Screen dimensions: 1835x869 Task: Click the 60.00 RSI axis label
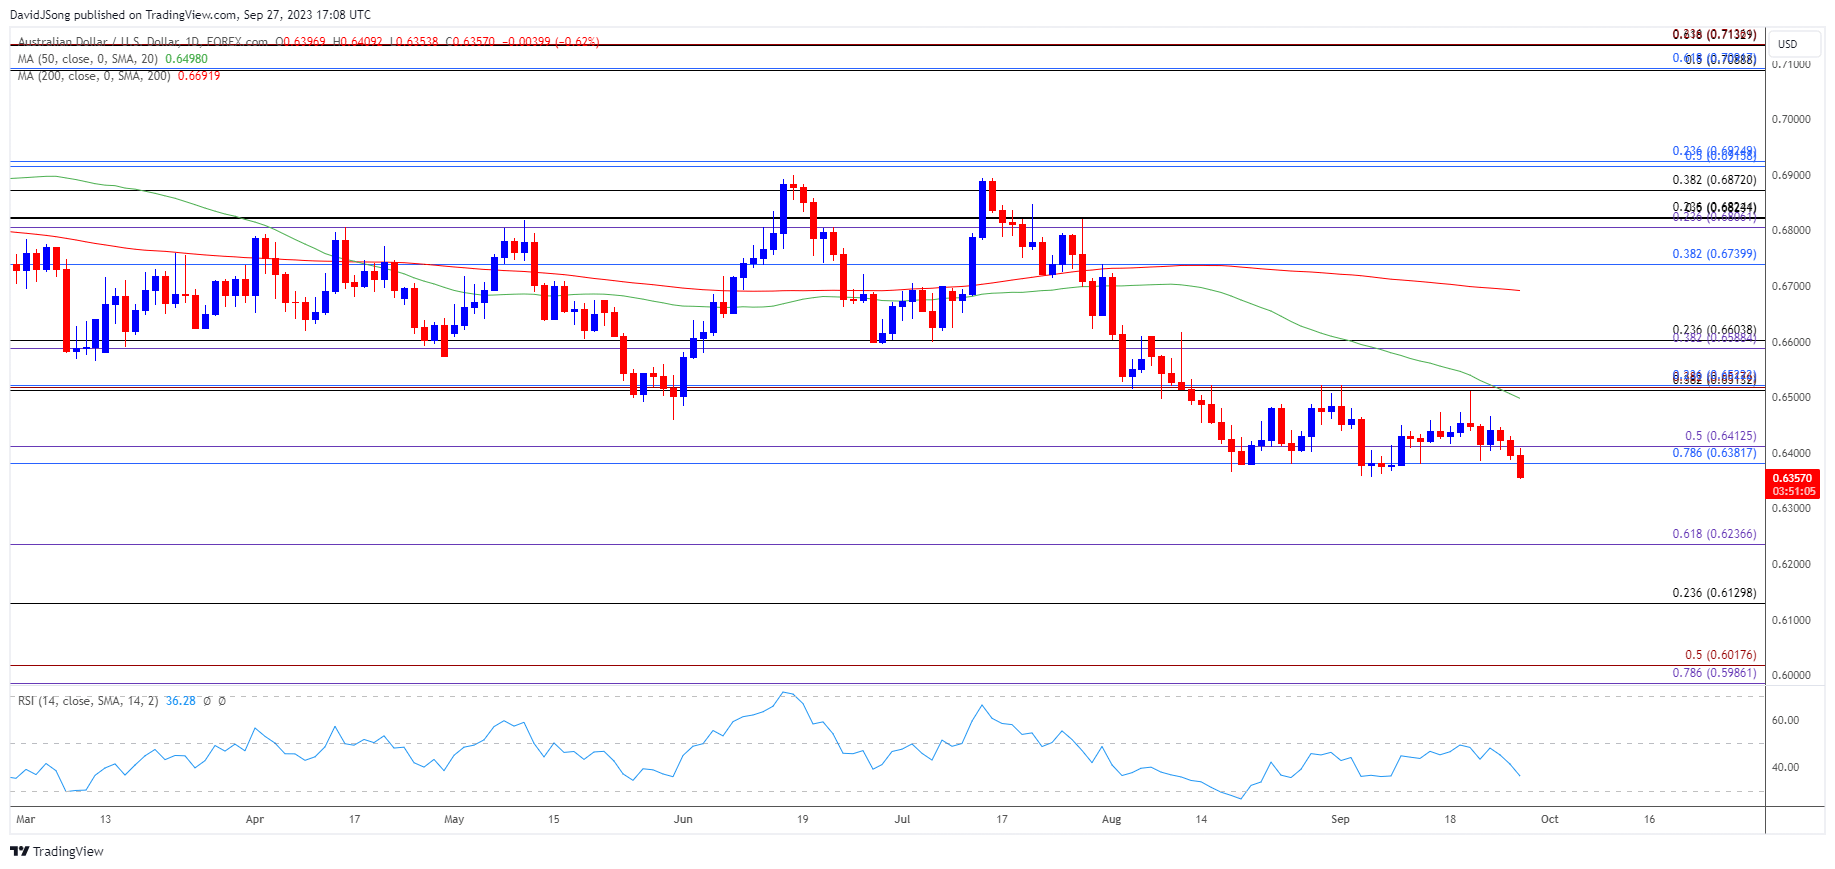click(x=1785, y=720)
